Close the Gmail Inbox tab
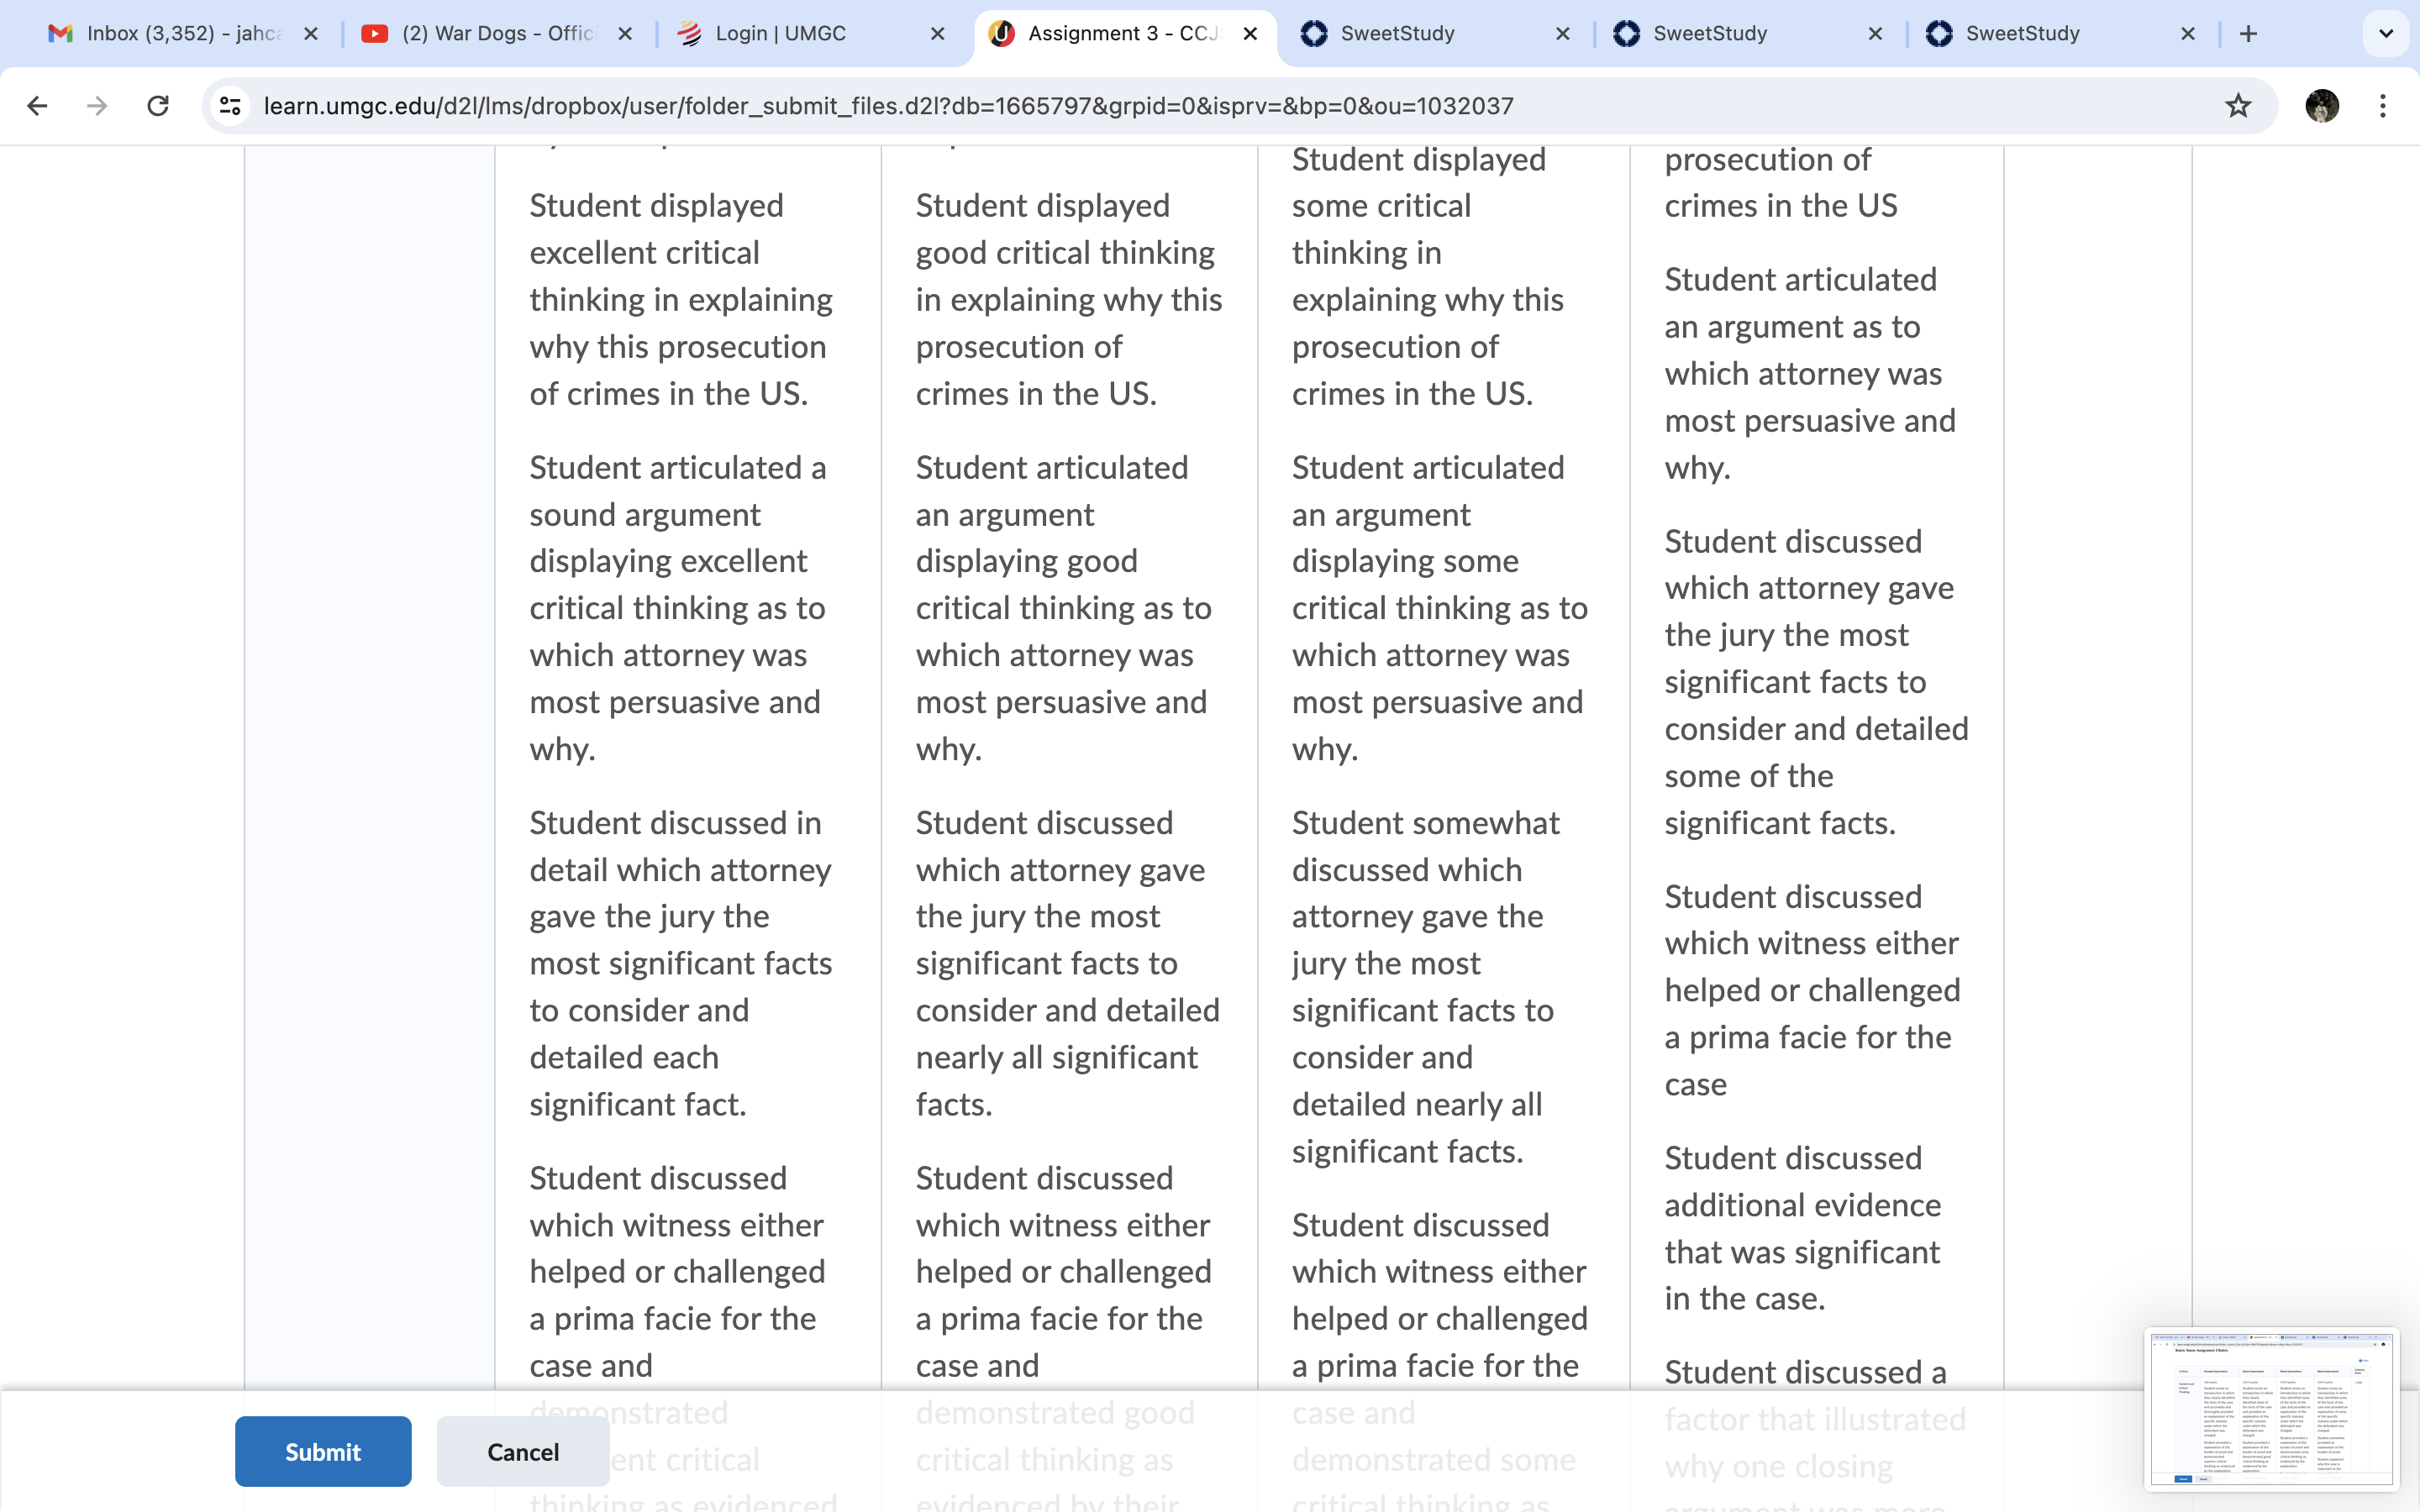The height and width of the screenshot is (1512, 2420). click(311, 34)
